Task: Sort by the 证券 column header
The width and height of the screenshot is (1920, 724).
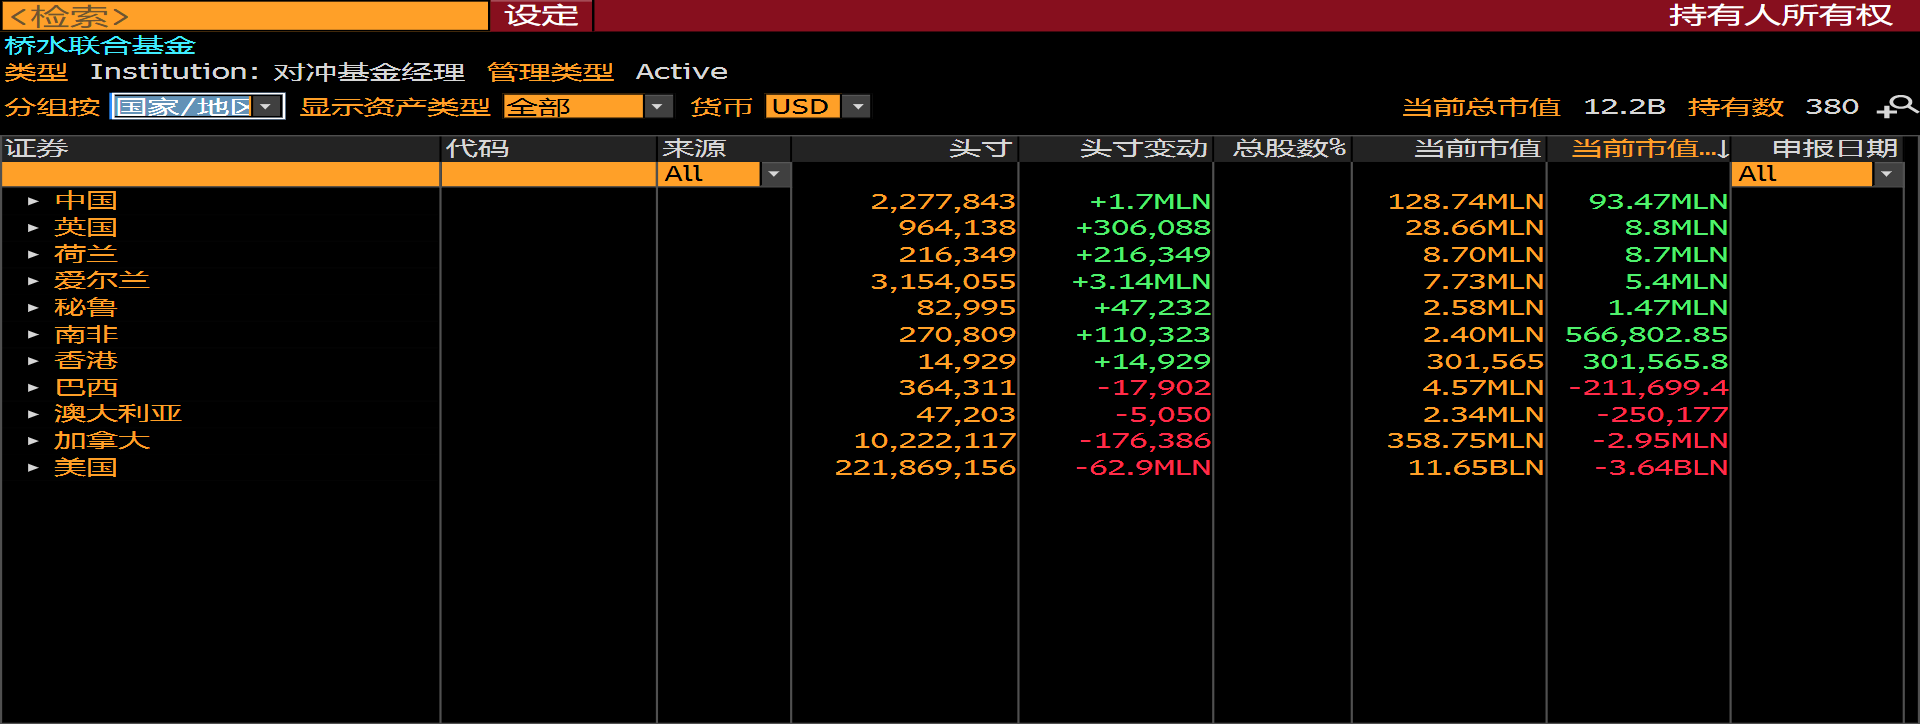Action: point(220,148)
